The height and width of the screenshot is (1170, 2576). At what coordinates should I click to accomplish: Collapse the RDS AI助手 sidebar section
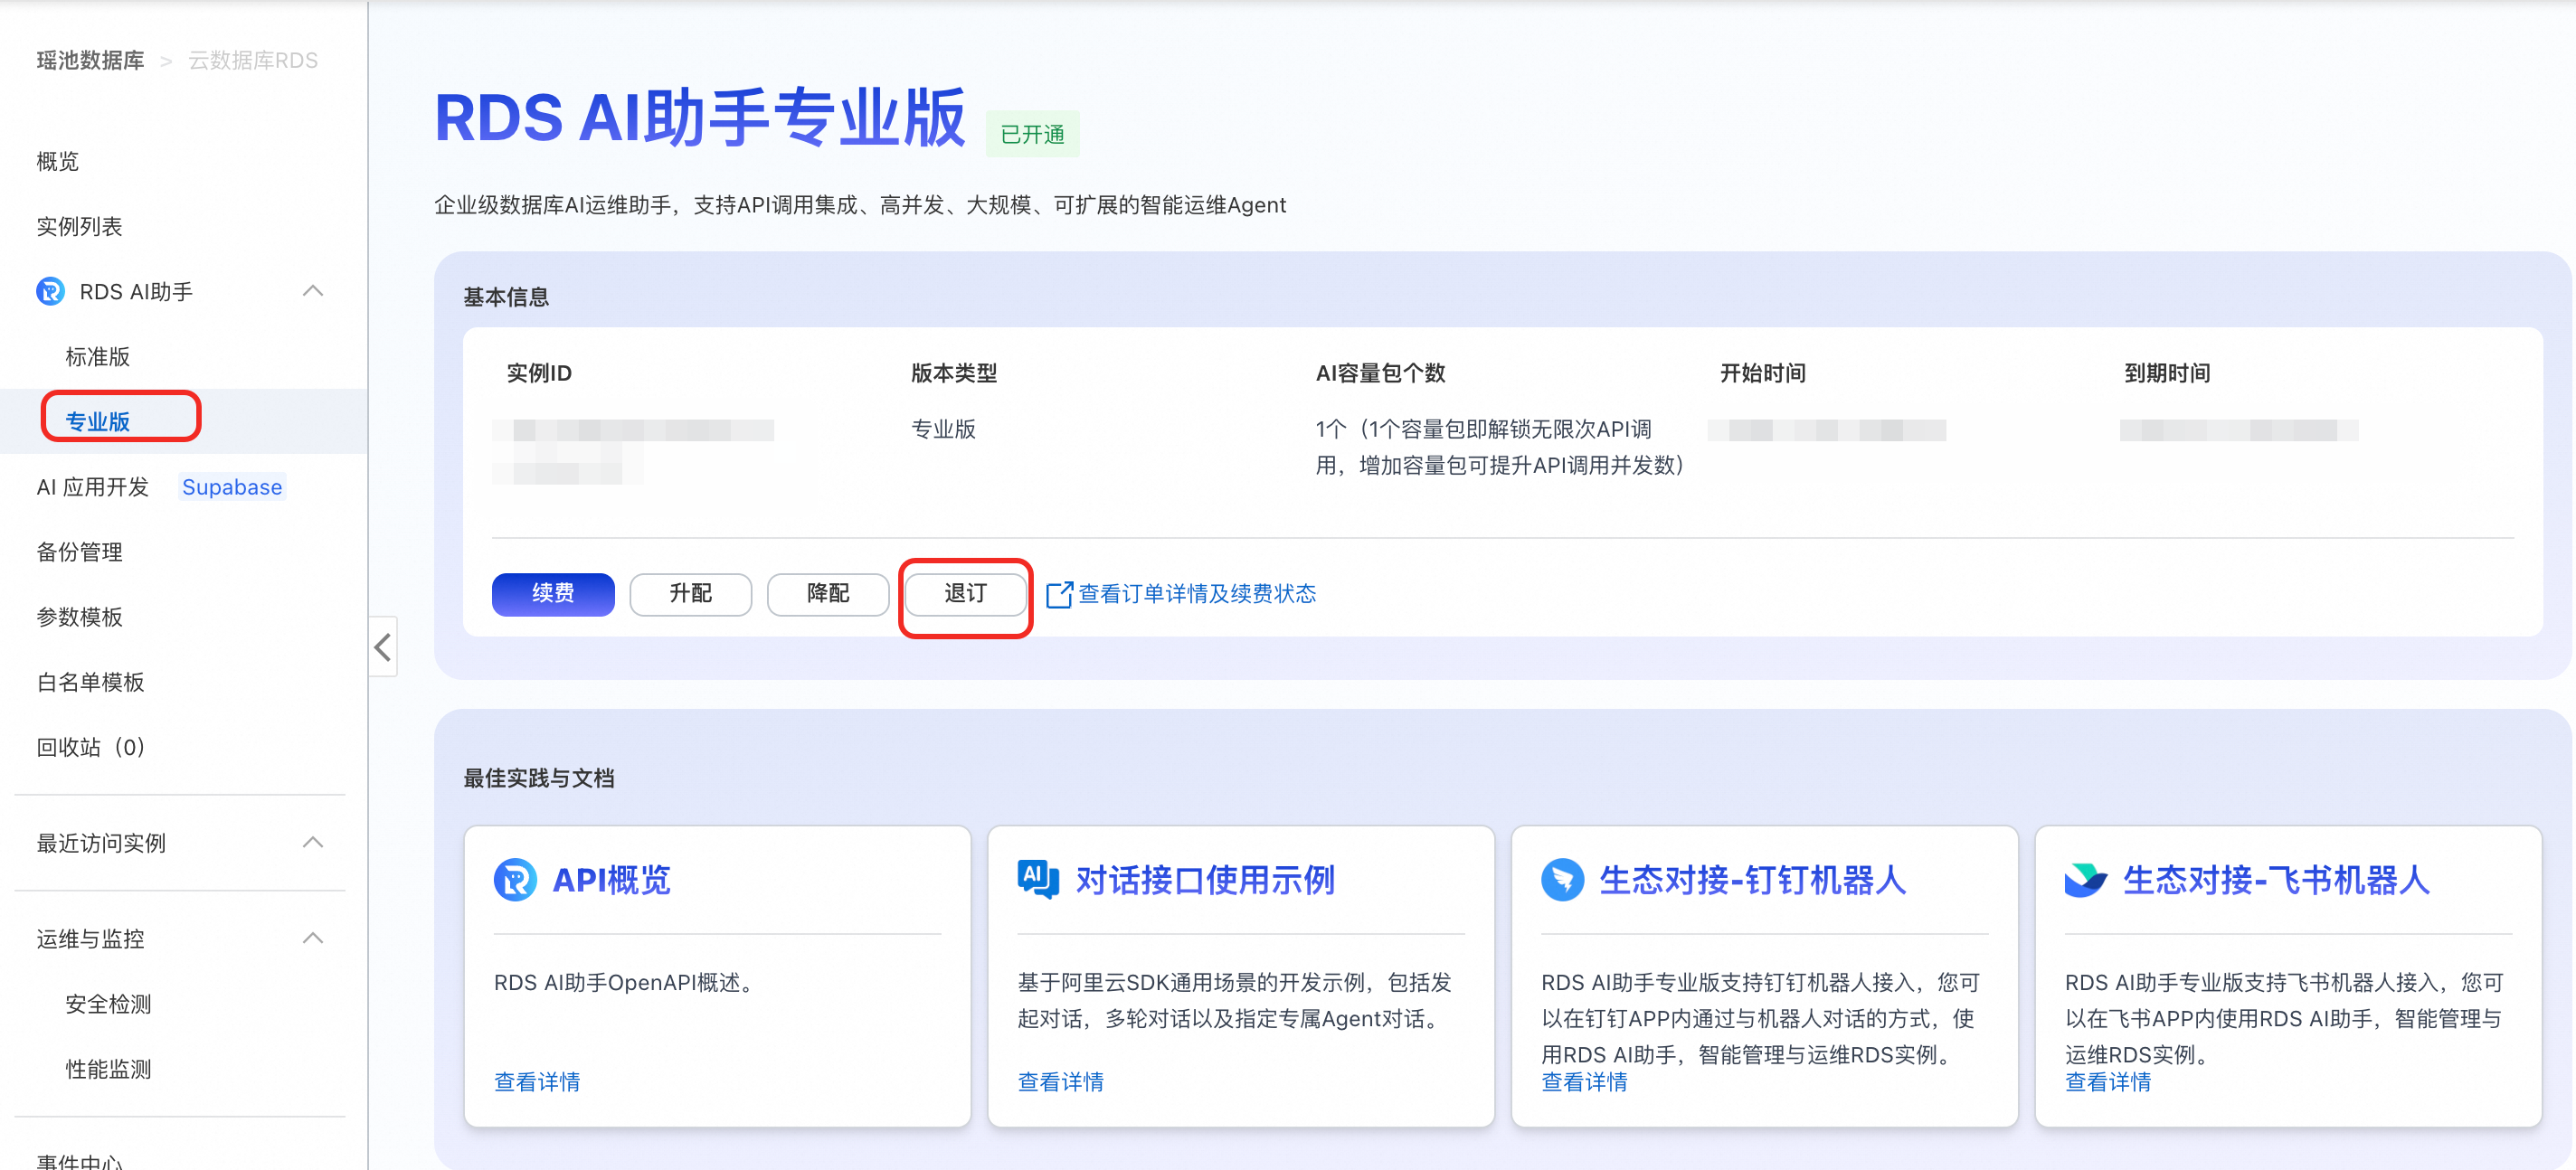[313, 291]
